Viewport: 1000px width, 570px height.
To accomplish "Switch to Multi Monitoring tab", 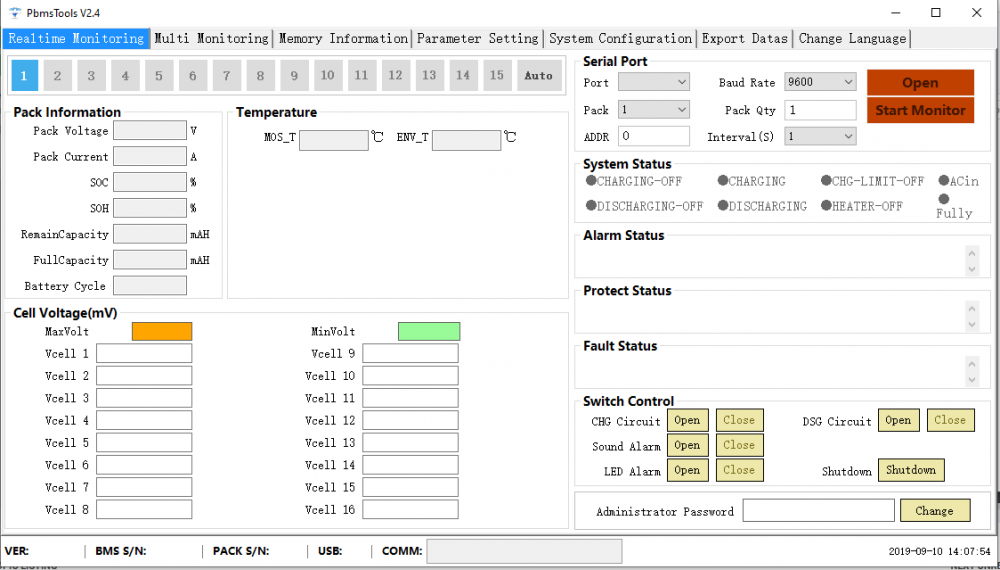I will (212, 39).
